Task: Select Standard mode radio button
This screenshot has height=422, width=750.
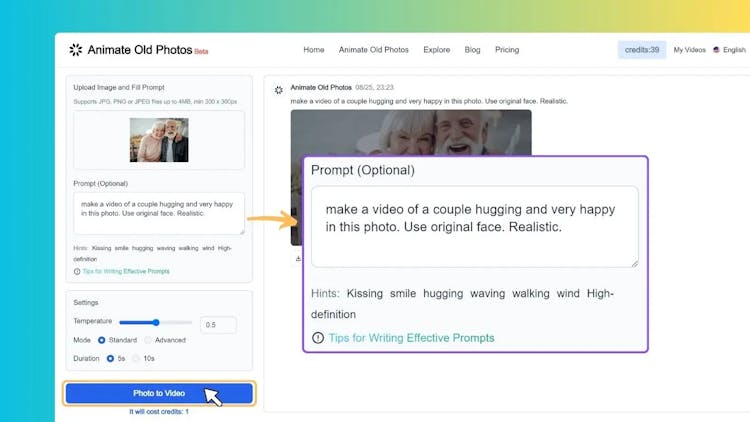Action: [x=102, y=340]
